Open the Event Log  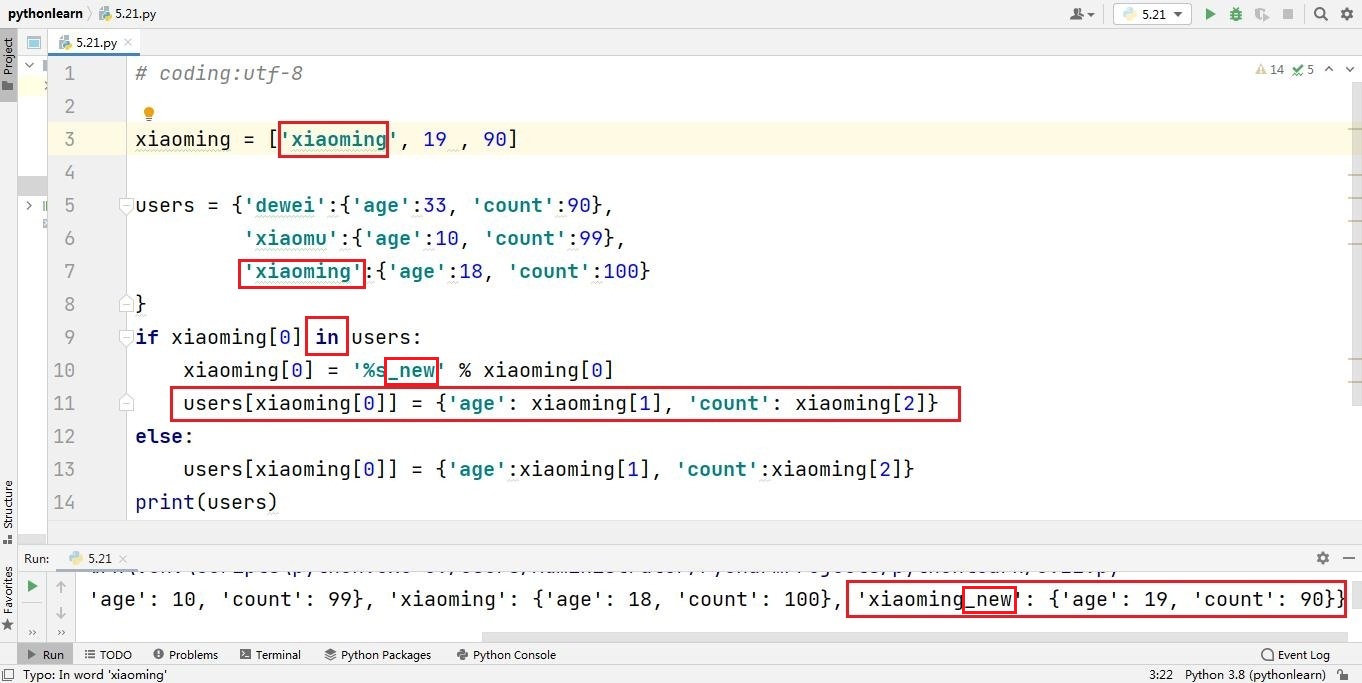1296,655
